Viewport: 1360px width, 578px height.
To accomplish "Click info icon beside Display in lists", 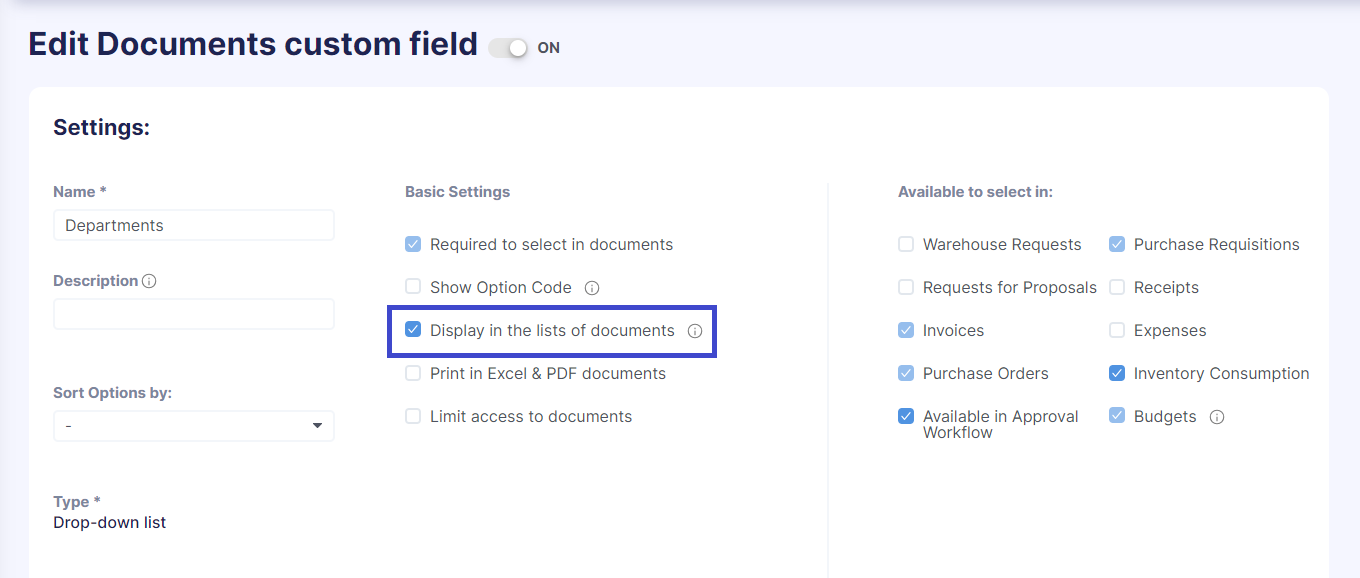I will click(695, 331).
